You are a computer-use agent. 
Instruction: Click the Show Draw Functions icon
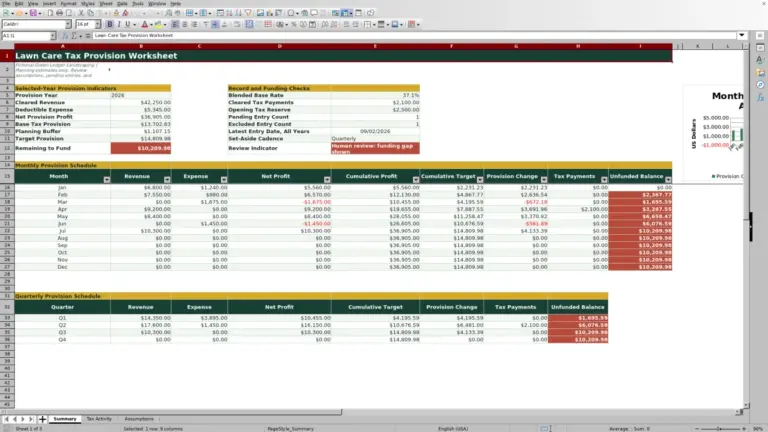[371, 13]
